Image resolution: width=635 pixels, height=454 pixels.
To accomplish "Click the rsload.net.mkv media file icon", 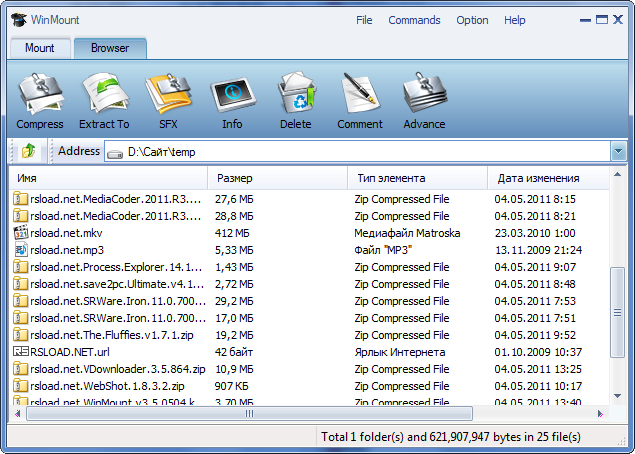I will [20, 233].
